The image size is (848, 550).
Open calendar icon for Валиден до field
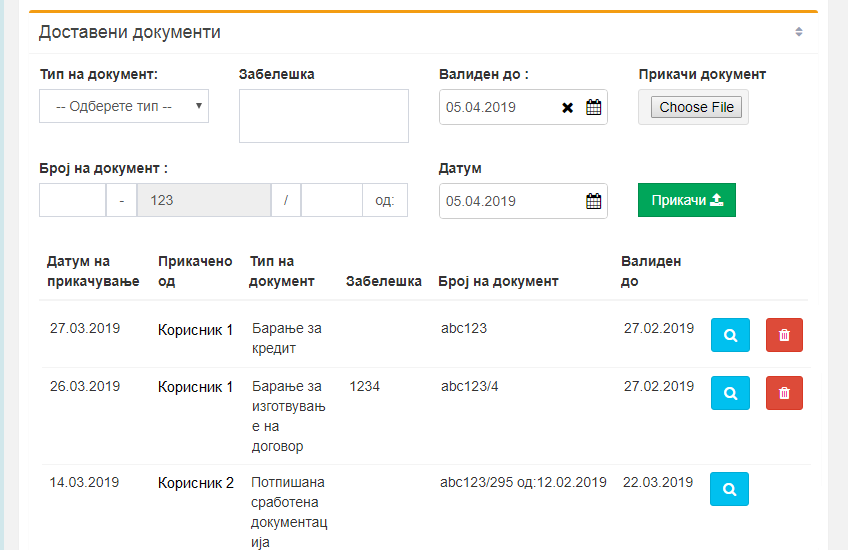[593, 107]
